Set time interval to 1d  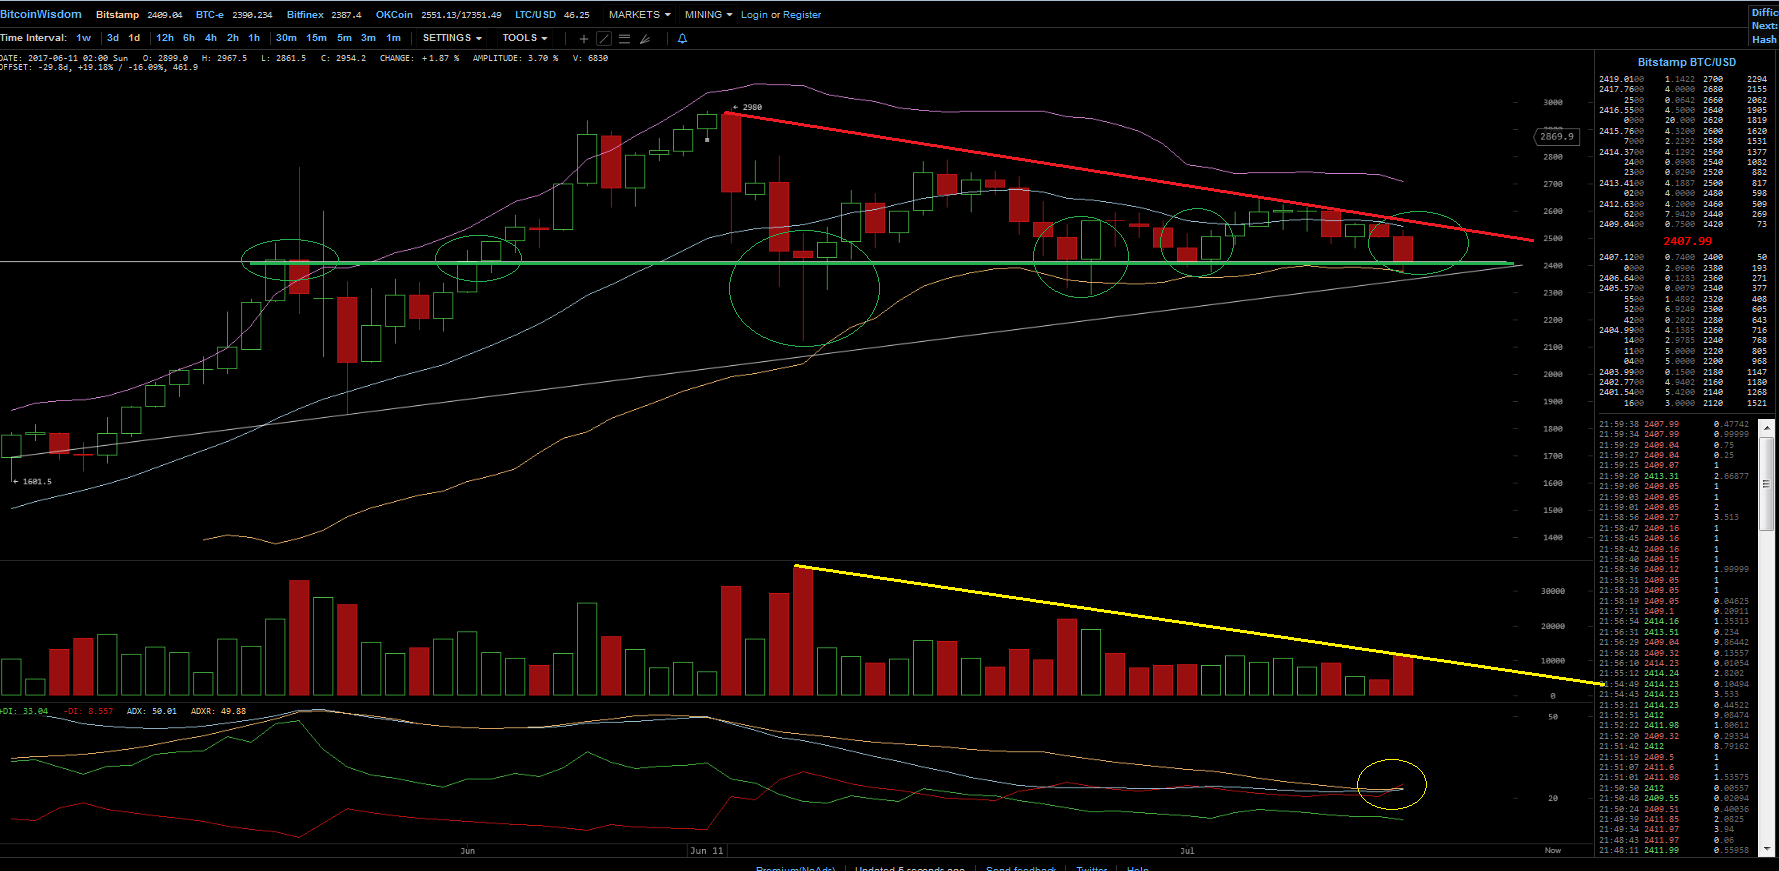134,38
